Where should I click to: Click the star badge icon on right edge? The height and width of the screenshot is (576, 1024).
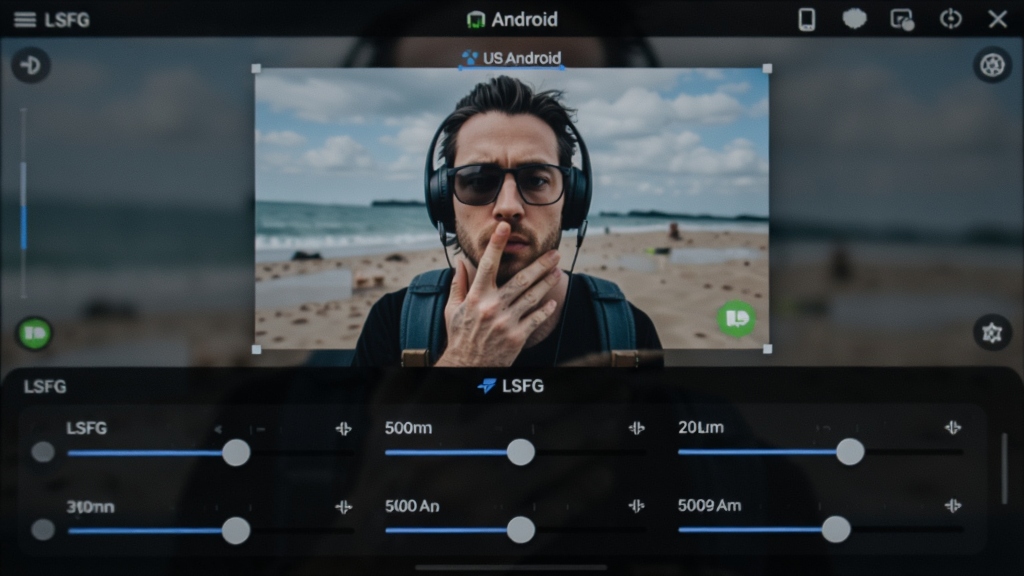[992, 333]
